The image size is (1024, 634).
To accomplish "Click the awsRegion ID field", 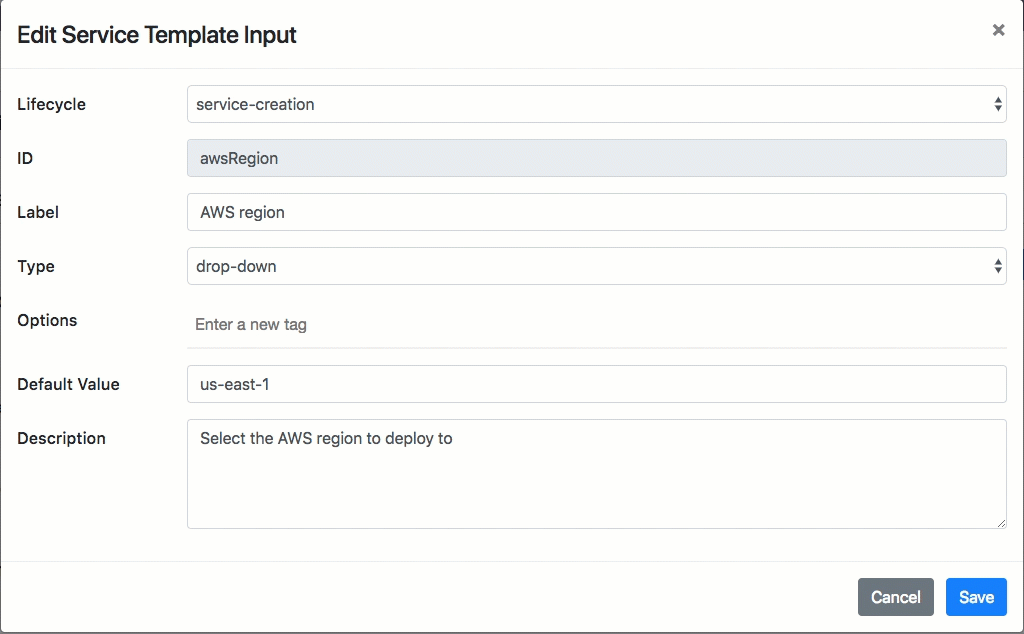I will [x=595, y=157].
